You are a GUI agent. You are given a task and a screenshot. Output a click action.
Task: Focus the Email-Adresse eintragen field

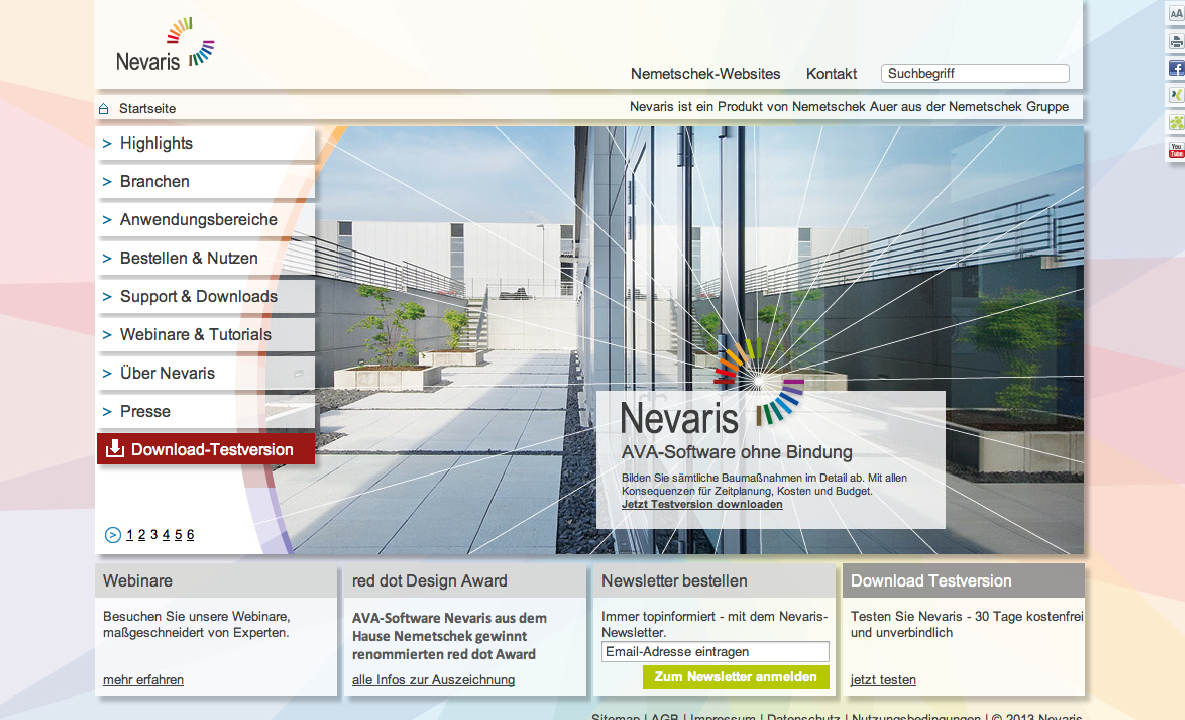(x=715, y=651)
